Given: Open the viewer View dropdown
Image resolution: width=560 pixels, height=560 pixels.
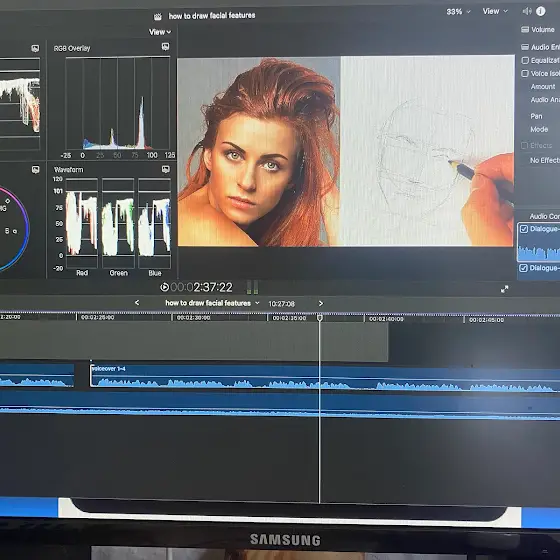Looking at the screenshot, I should tap(495, 11).
